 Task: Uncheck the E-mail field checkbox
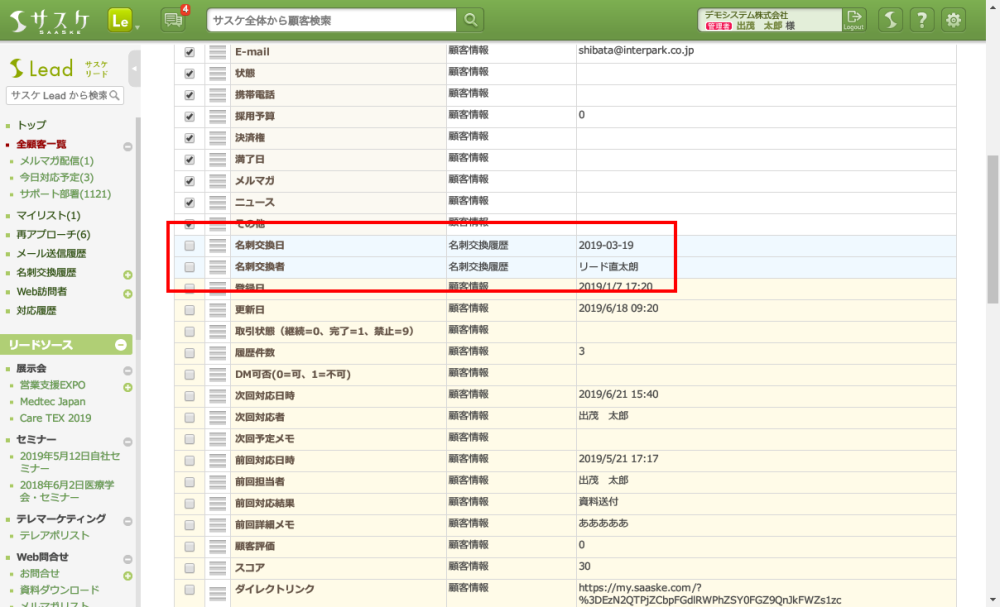(x=190, y=51)
